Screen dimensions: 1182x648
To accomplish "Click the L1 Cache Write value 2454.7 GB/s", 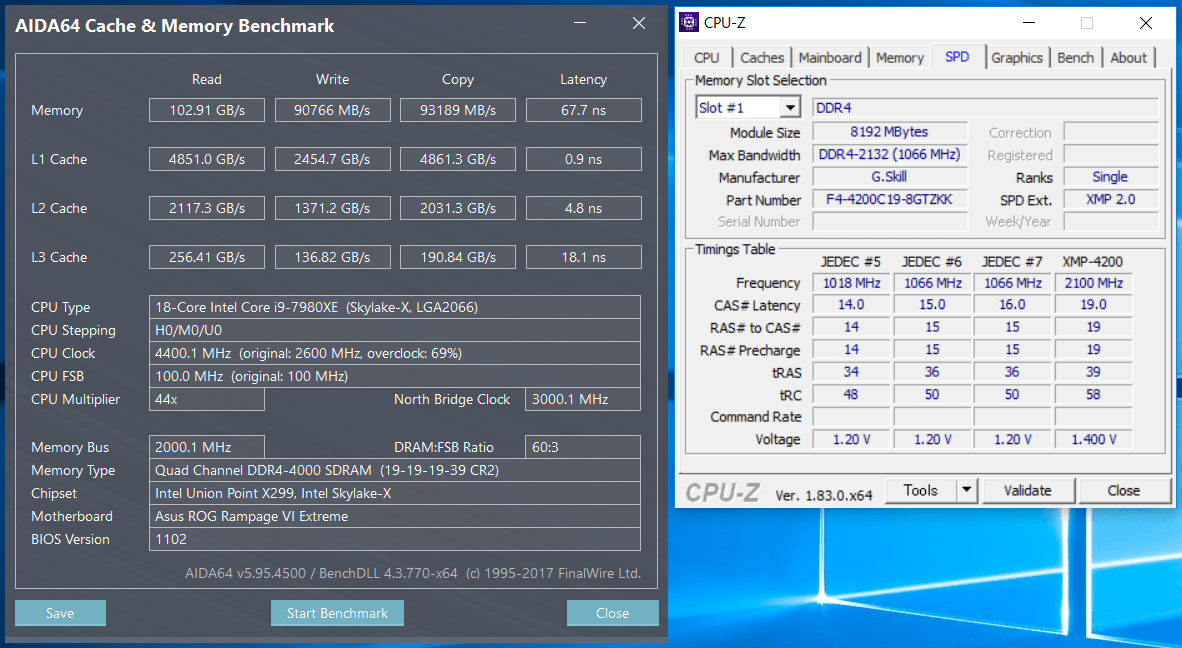I will point(332,159).
